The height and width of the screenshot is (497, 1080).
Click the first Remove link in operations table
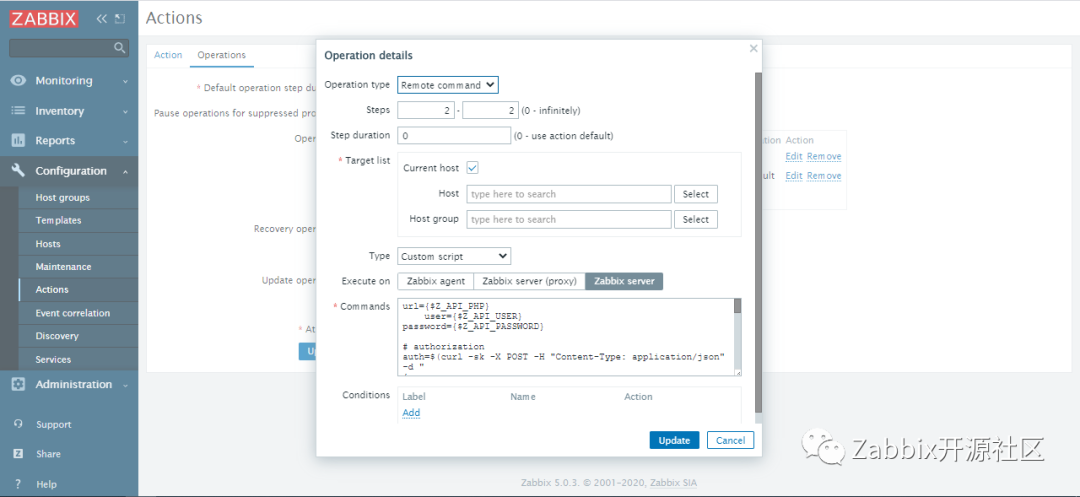tap(824, 156)
